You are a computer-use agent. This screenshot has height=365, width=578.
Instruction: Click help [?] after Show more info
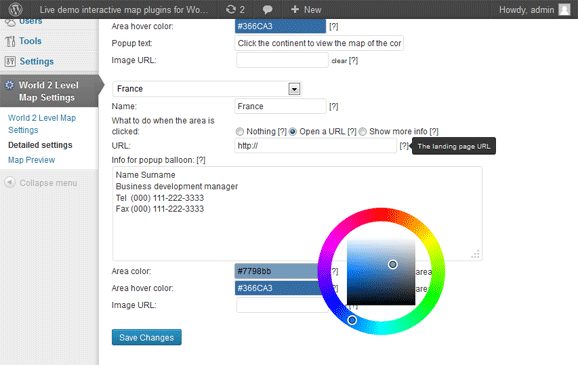pyautogui.click(x=434, y=132)
